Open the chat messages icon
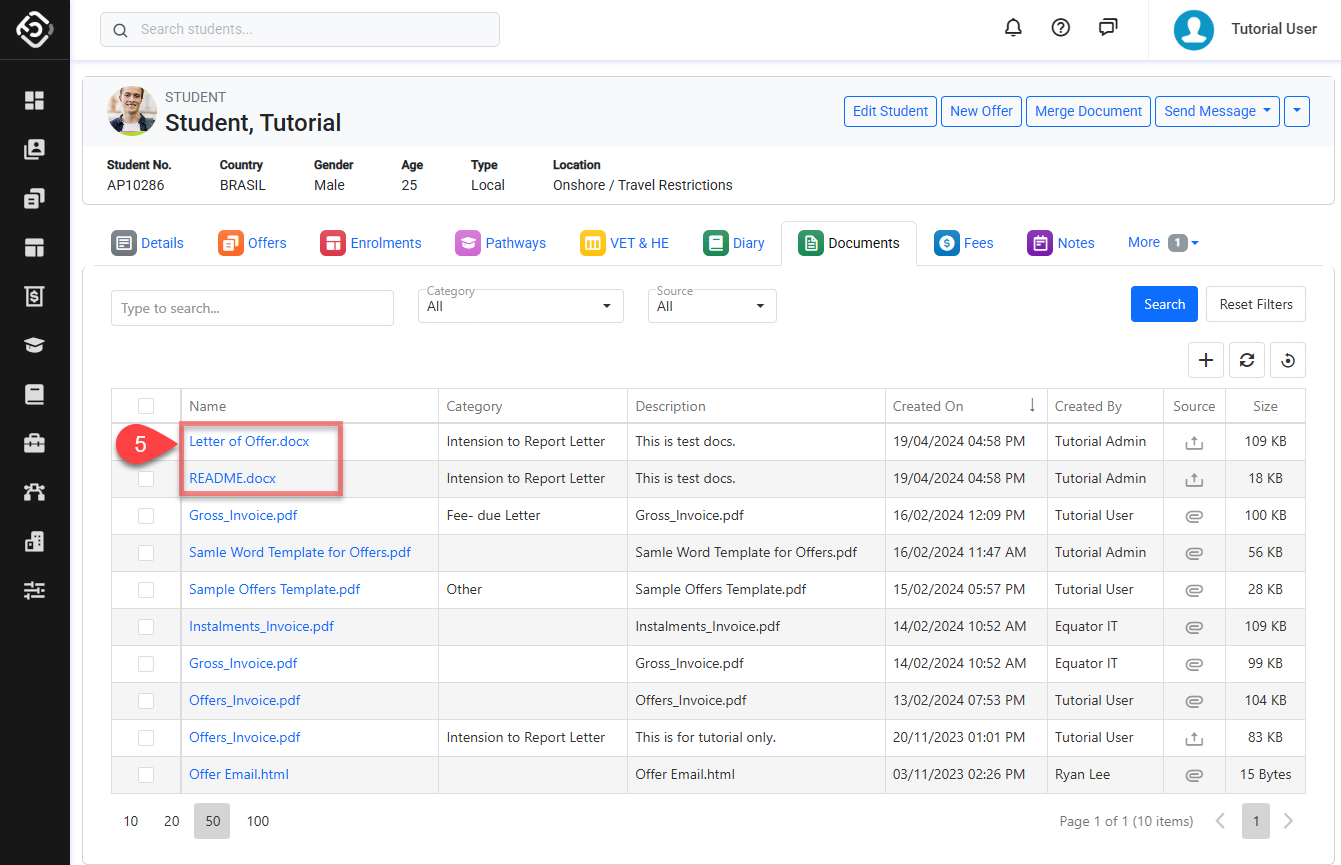Screen dimensions: 1341x865 coord(1108,28)
